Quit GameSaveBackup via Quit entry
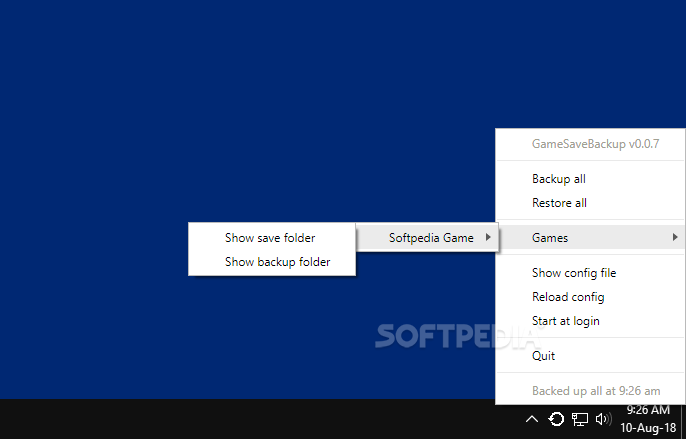This screenshot has width=686, height=439. point(591,356)
